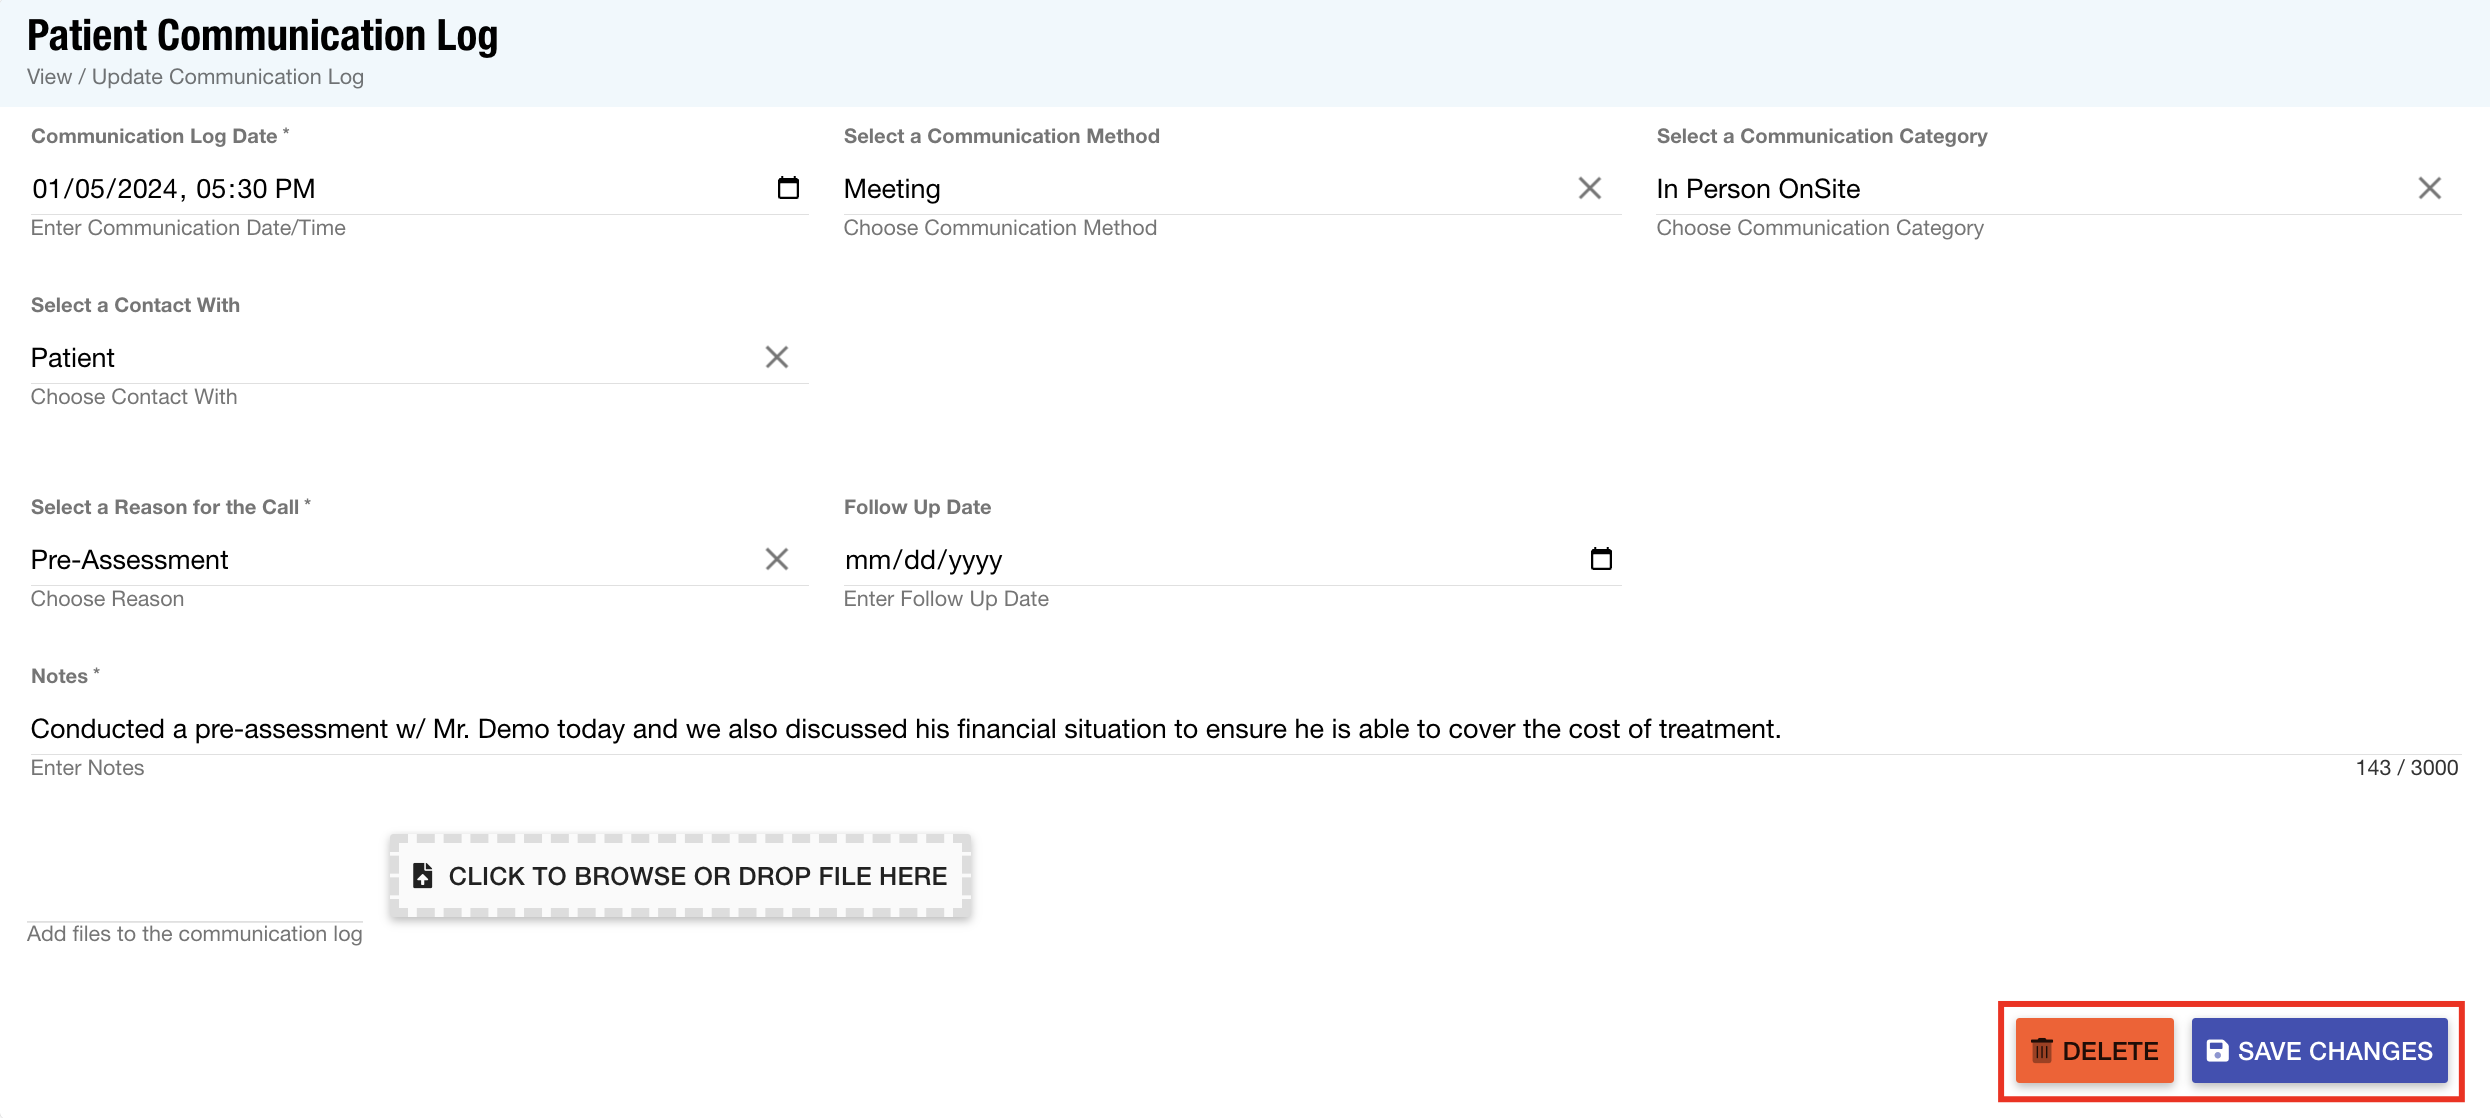
Task: Open calendar picker for Communication Log Date
Action: coord(788,188)
